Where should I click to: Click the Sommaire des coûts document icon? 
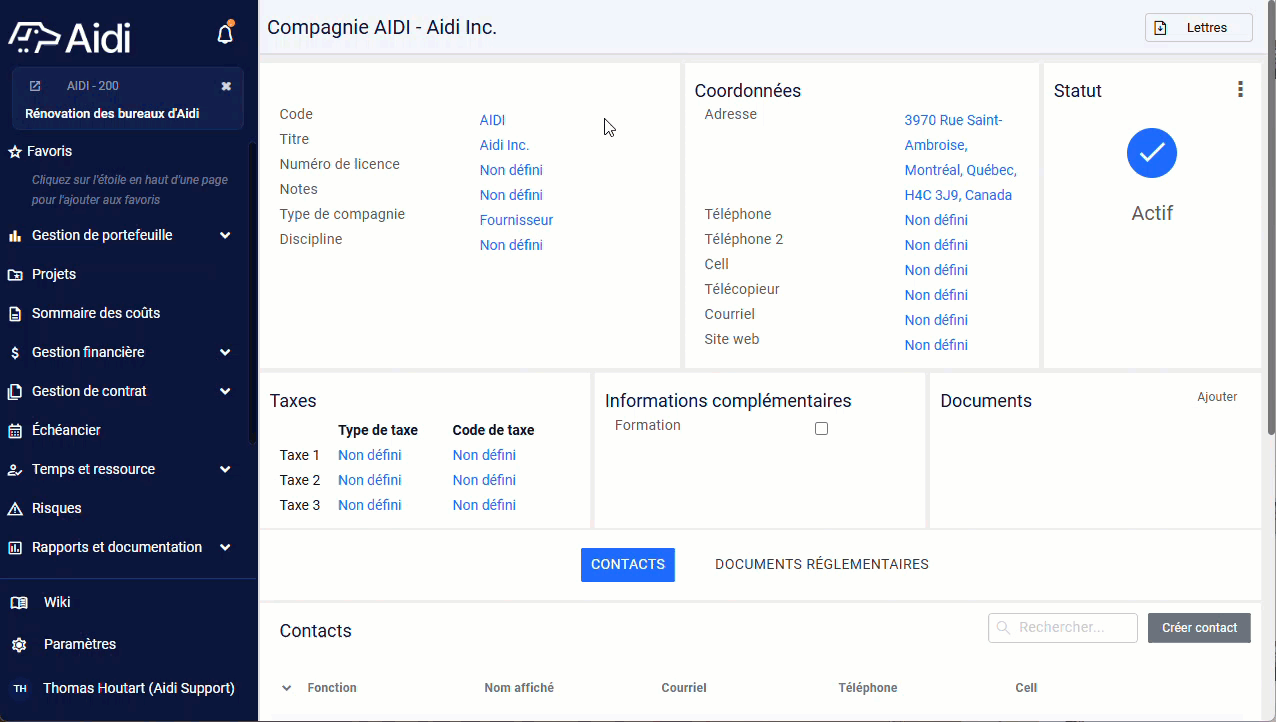pos(15,314)
